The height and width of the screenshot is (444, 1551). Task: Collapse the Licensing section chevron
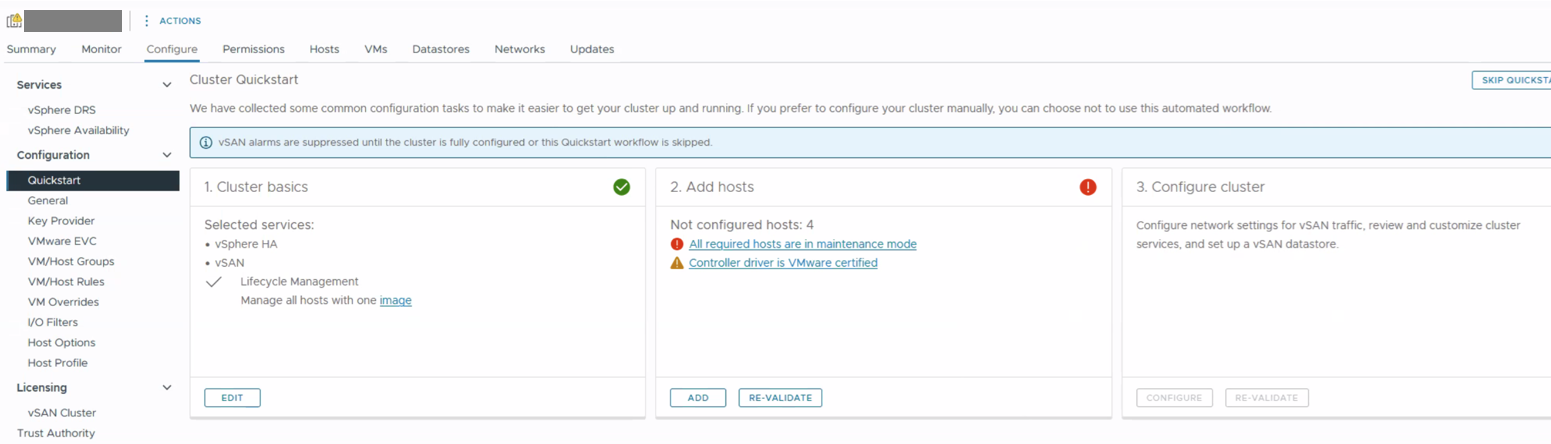point(167,387)
